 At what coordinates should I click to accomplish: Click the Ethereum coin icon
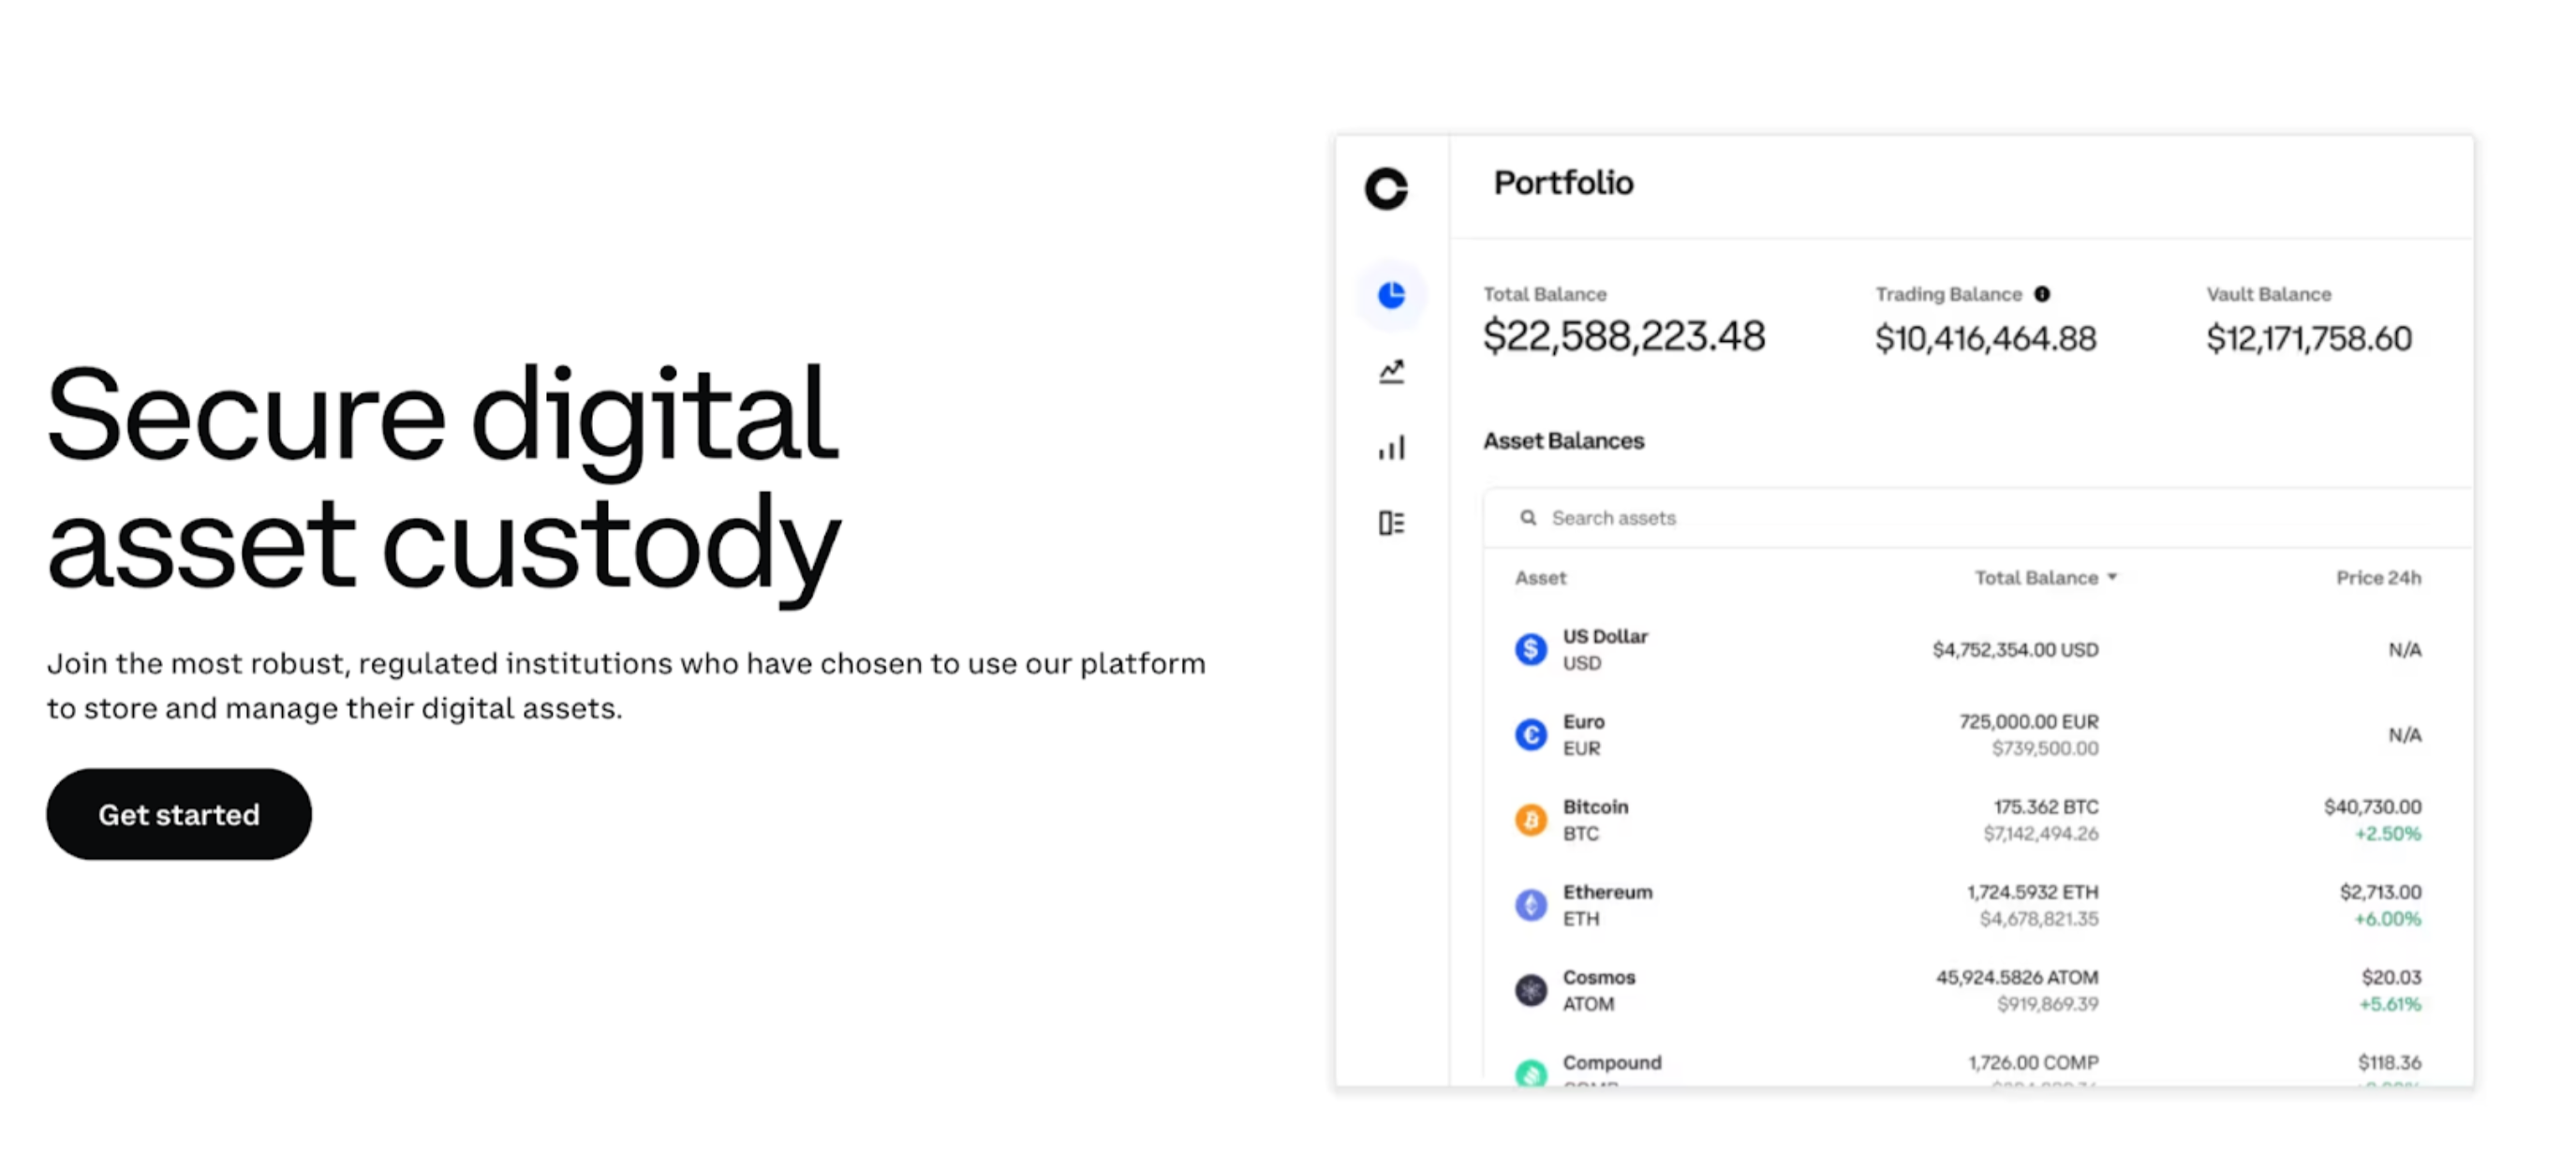tap(1530, 905)
